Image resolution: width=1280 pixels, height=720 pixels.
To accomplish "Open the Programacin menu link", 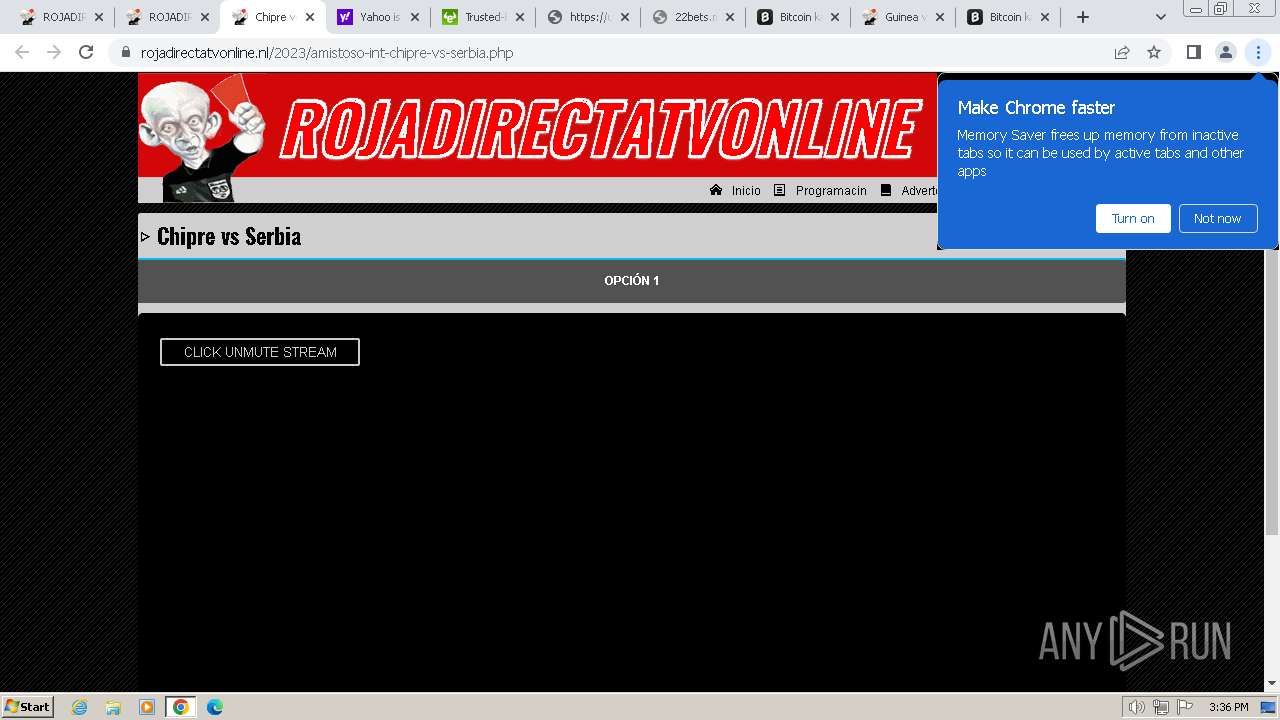I will [831, 191].
